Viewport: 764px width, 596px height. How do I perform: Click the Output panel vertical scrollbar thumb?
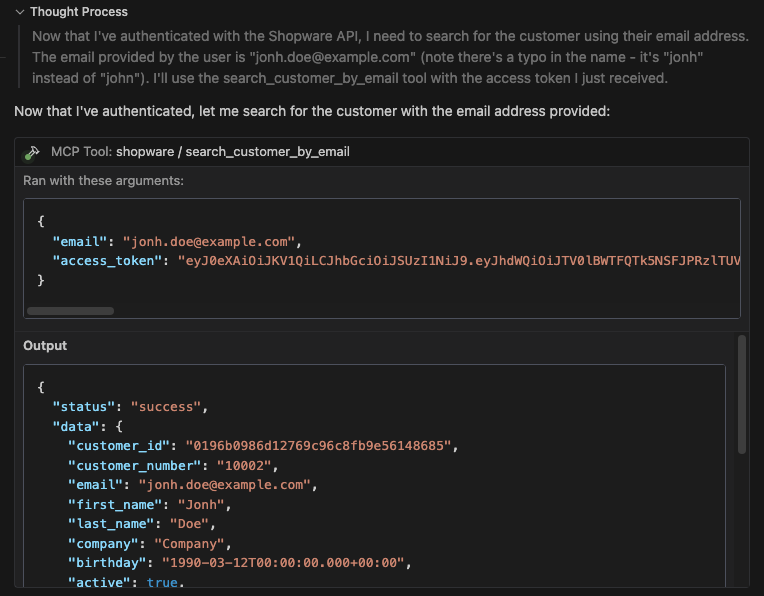click(742, 394)
